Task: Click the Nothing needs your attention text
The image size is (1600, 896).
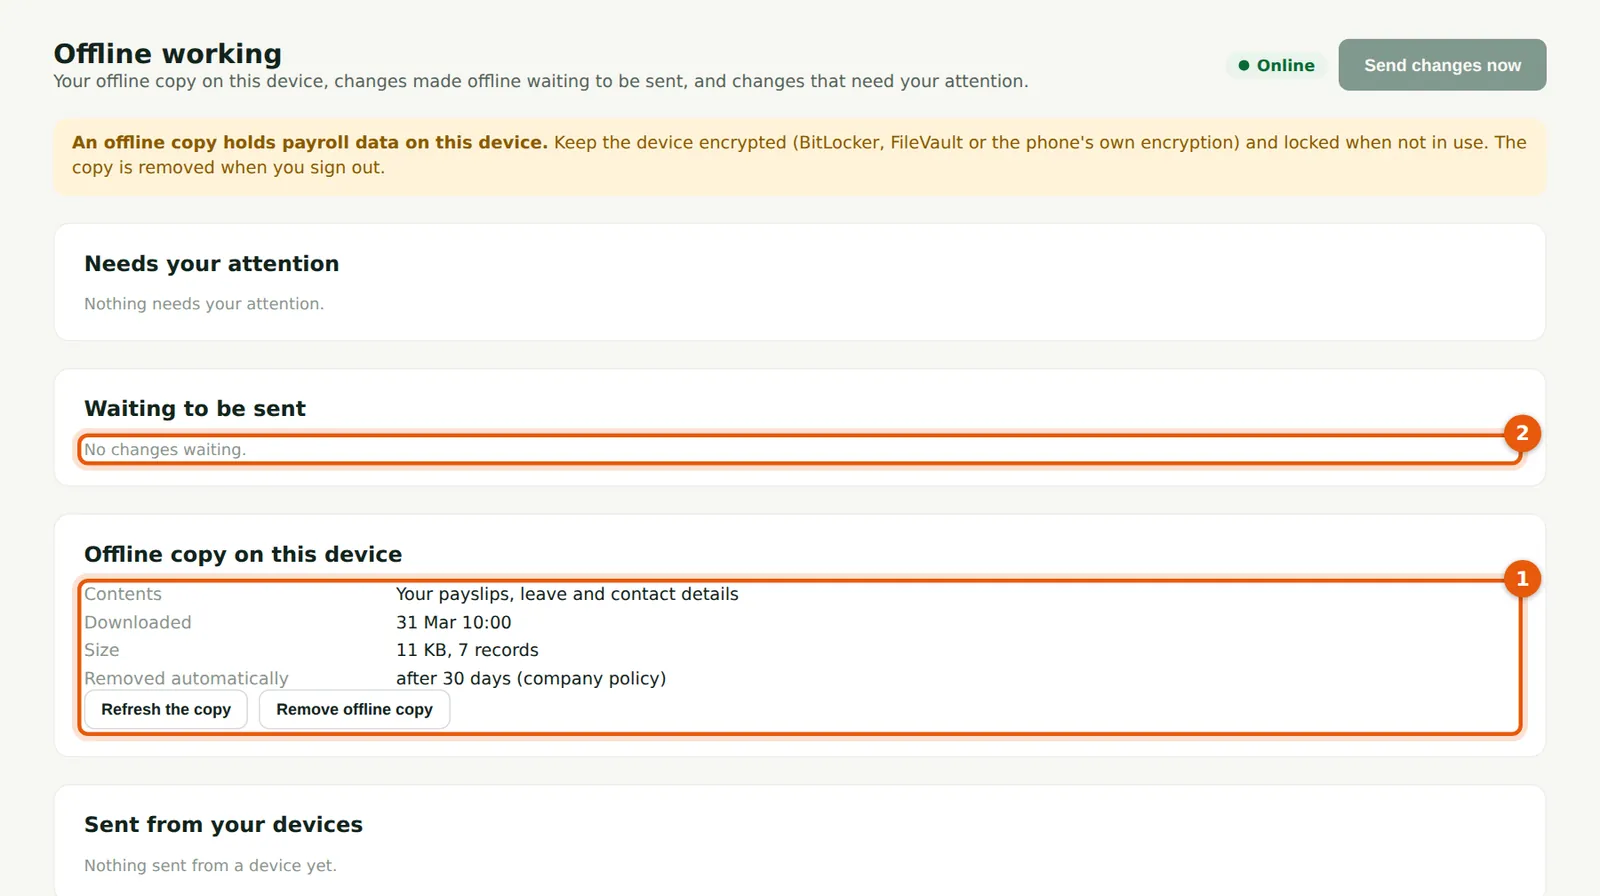Action: (x=204, y=304)
